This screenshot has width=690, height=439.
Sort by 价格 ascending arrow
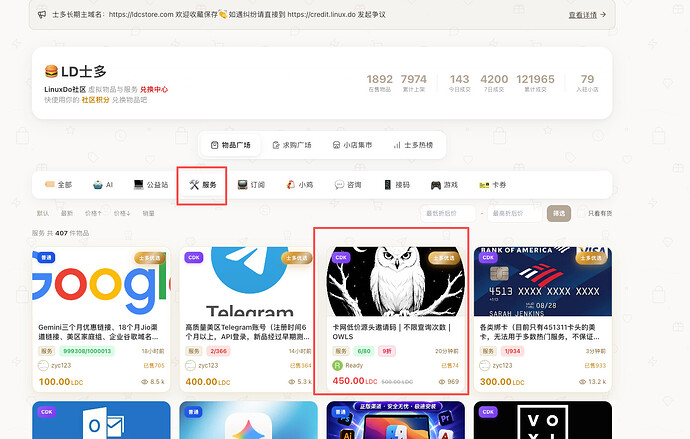[93, 213]
